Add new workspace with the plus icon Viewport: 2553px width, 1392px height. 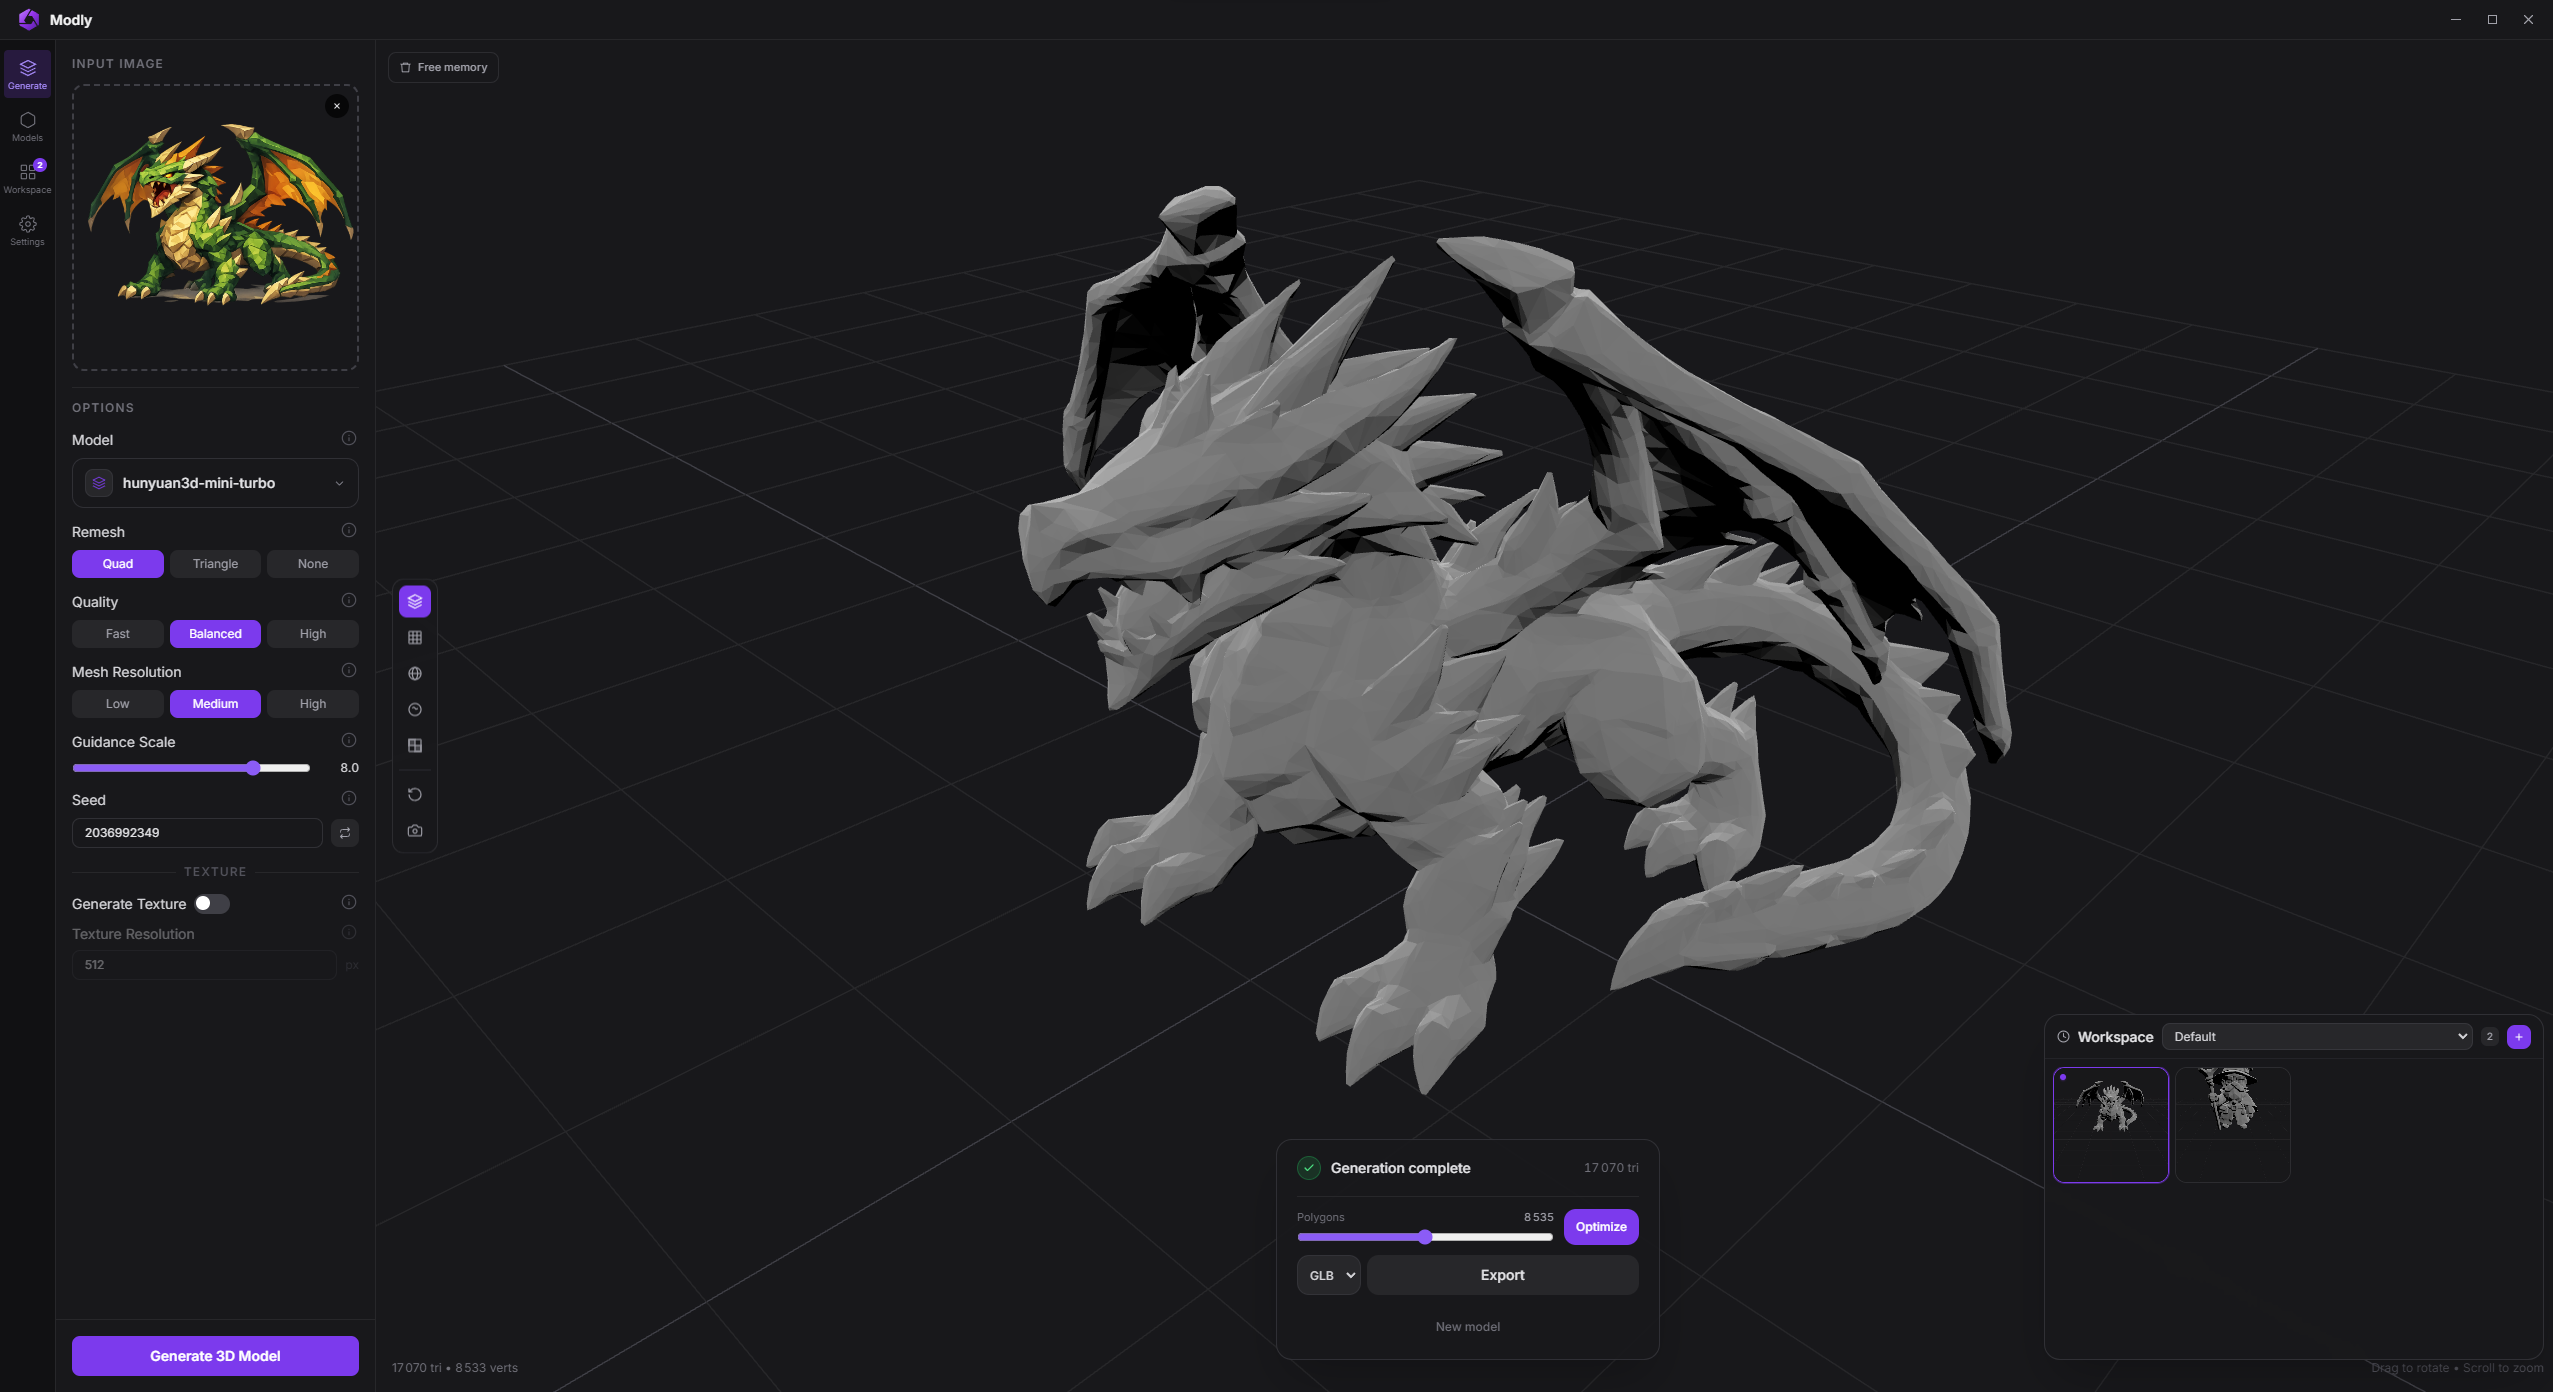[2519, 1037]
